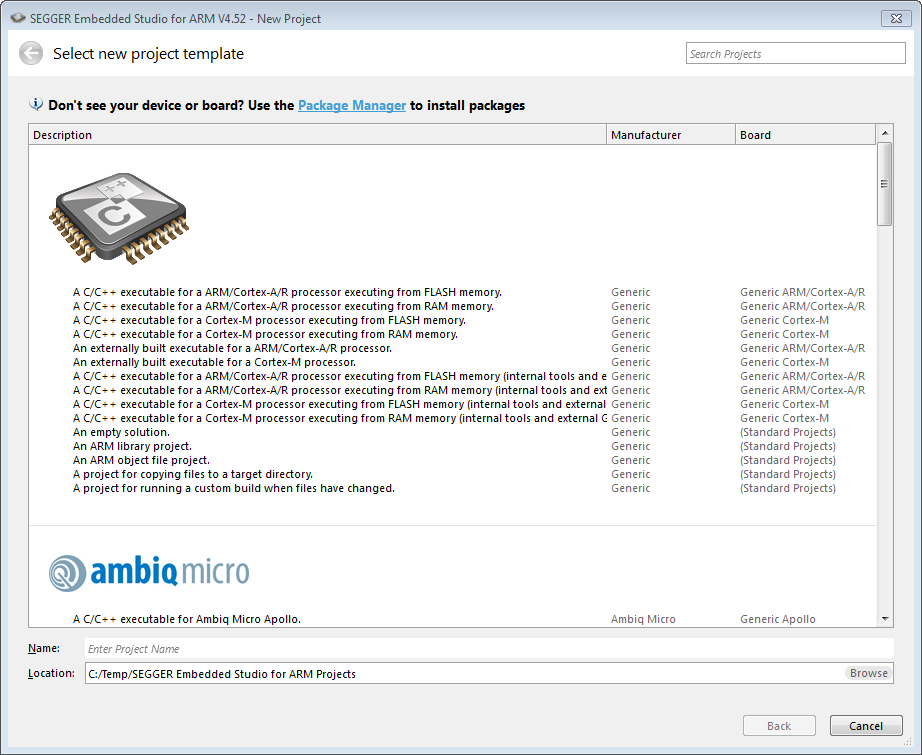Click the back arrow icon in header
Image resolution: width=922 pixels, height=755 pixels.
31,53
